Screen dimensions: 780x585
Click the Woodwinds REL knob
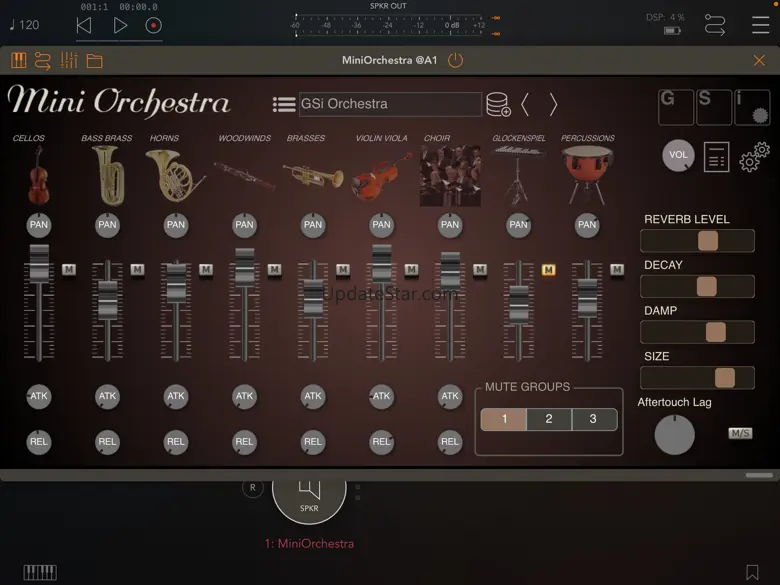[x=244, y=442]
